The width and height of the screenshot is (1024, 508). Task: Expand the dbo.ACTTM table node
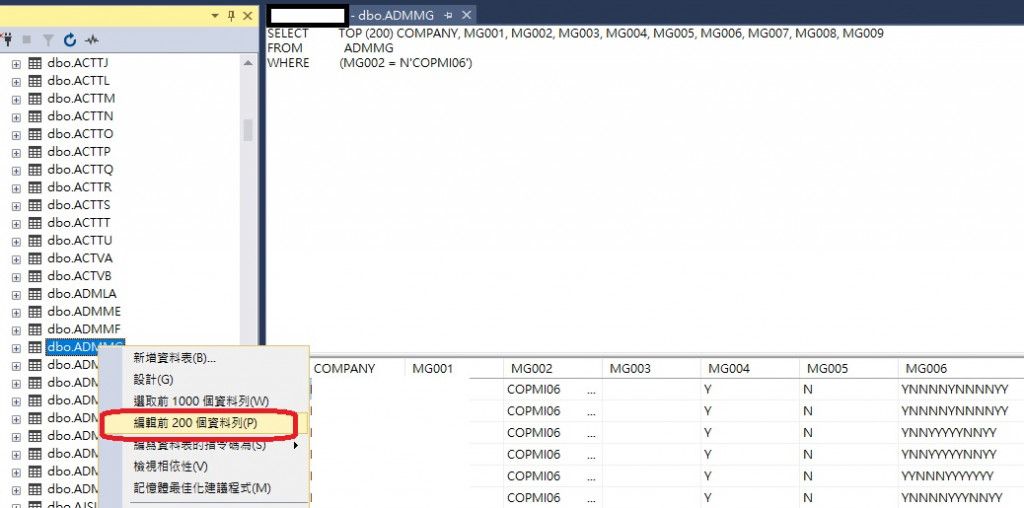coord(16,99)
